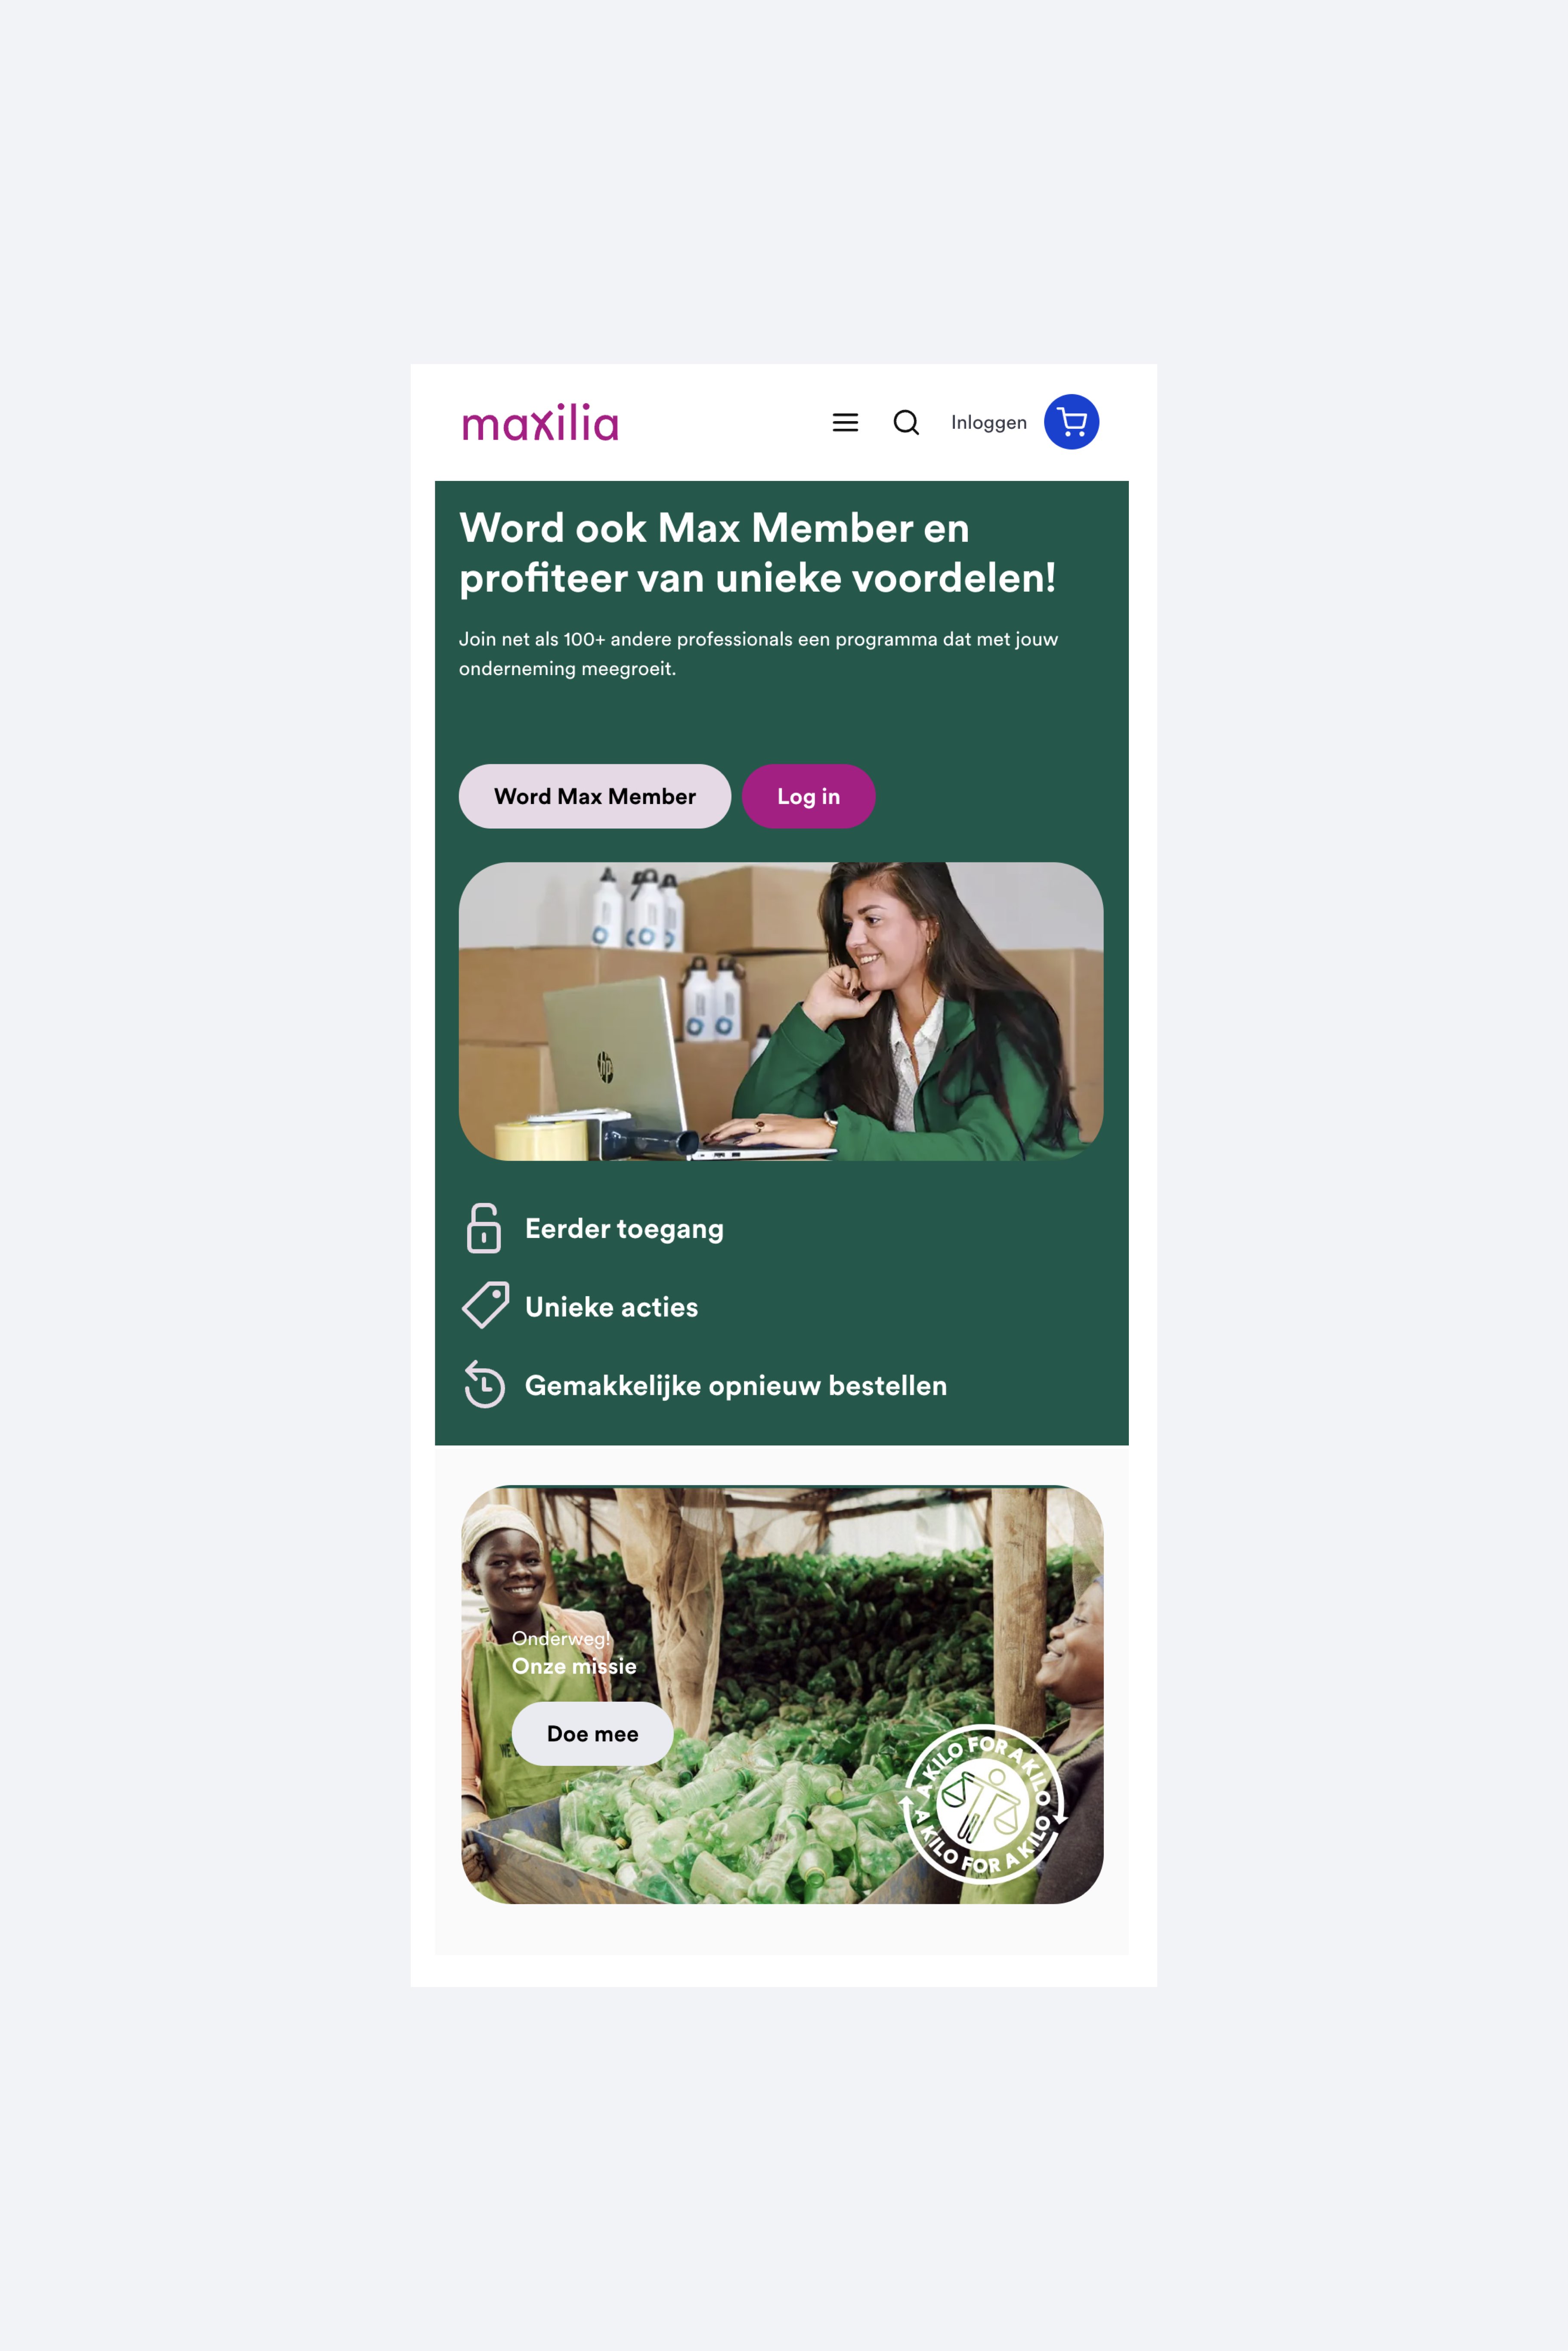Click the Eerder toegang benefit text
The width and height of the screenshot is (1568, 2351).
click(624, 1228)
